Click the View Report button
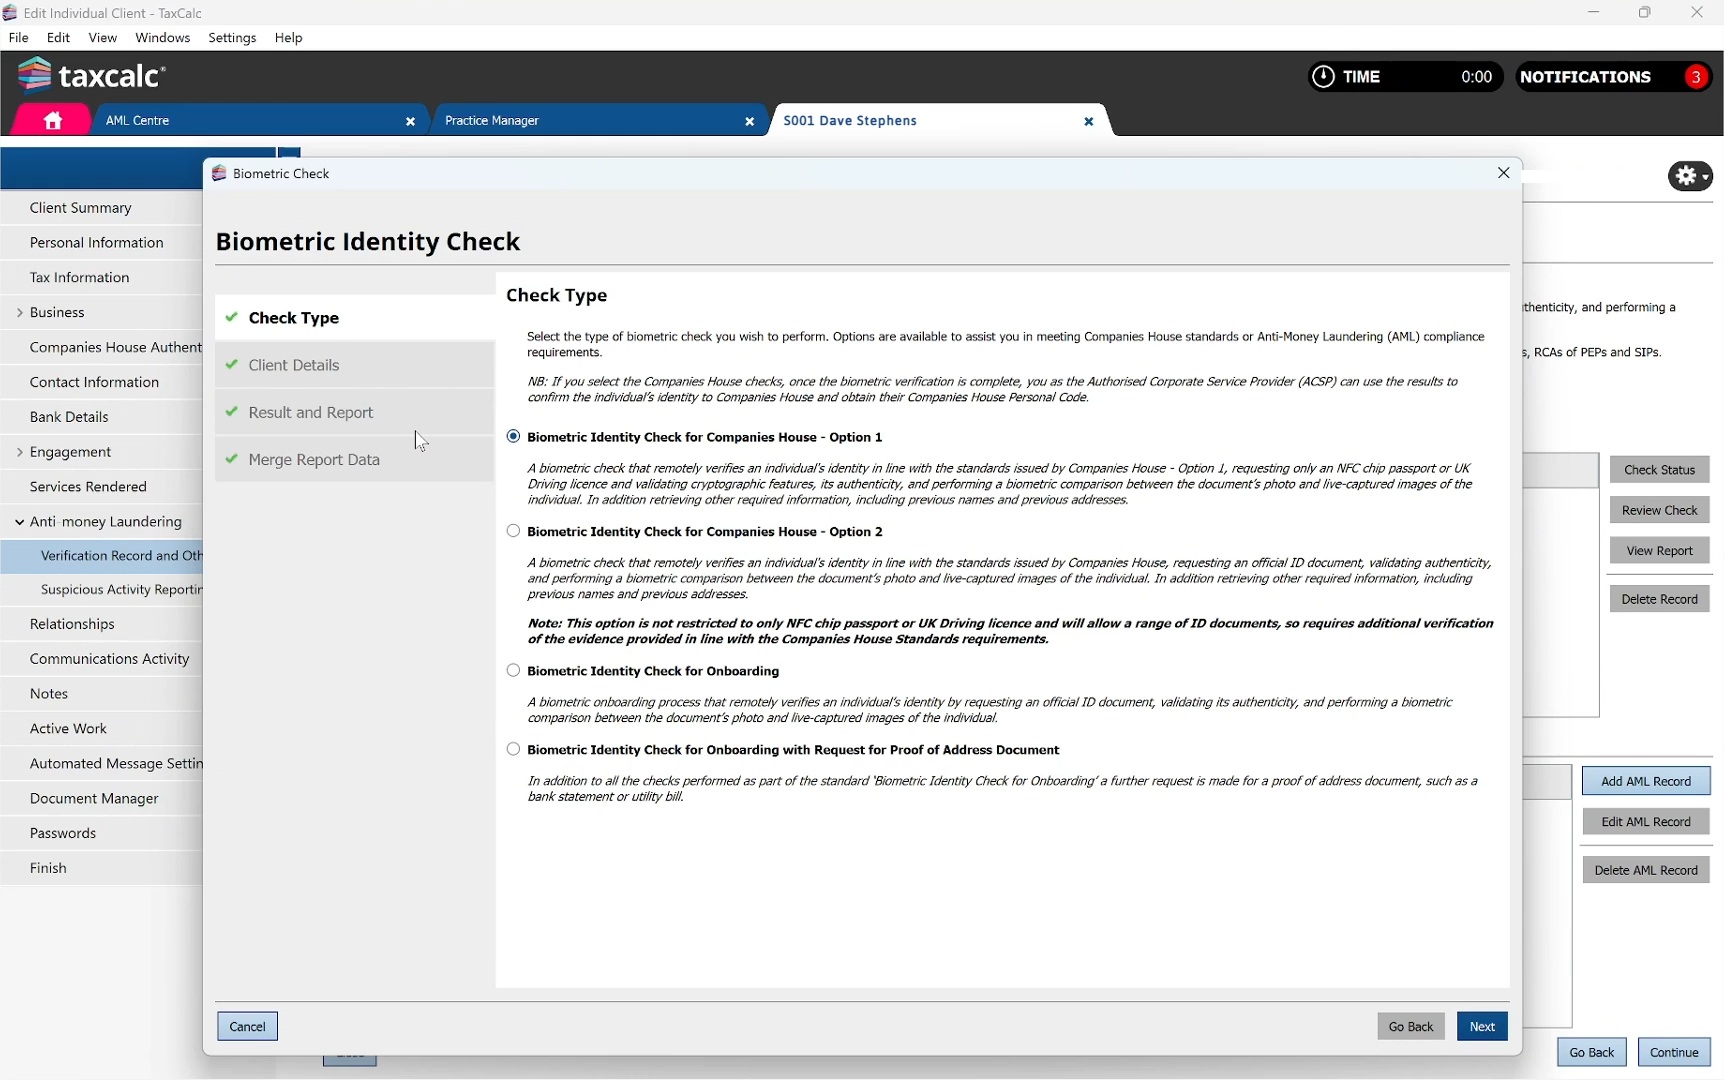 pos(1660,551)
